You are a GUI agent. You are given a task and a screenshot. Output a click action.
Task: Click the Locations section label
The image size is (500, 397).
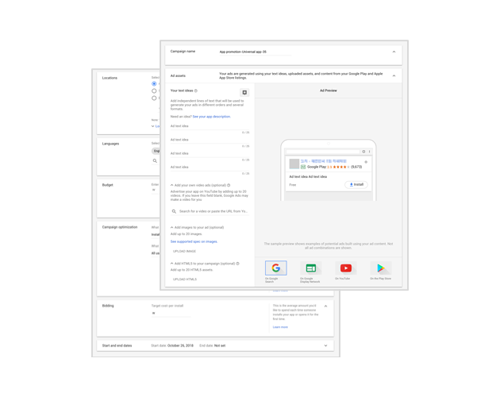(x=110, y=78)
